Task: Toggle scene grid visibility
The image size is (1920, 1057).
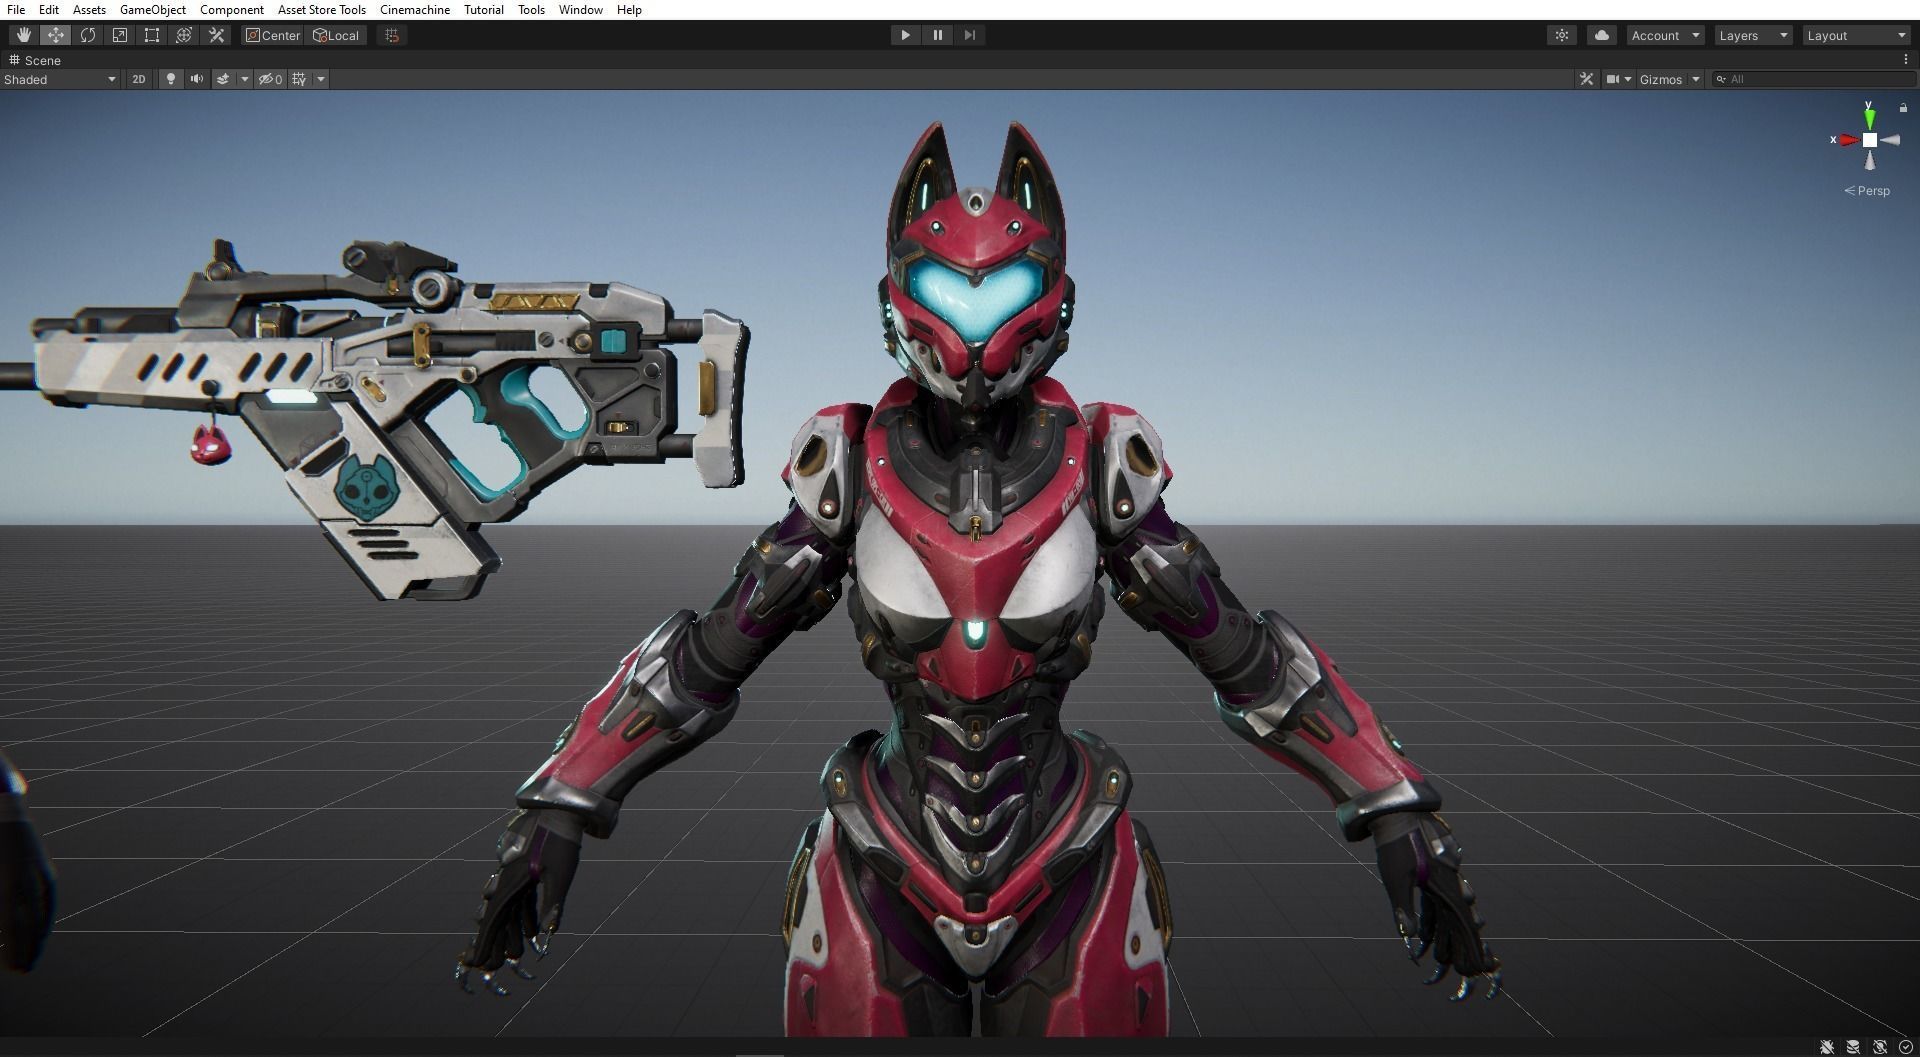Action: pyautogui.click(x=299, y=79)
